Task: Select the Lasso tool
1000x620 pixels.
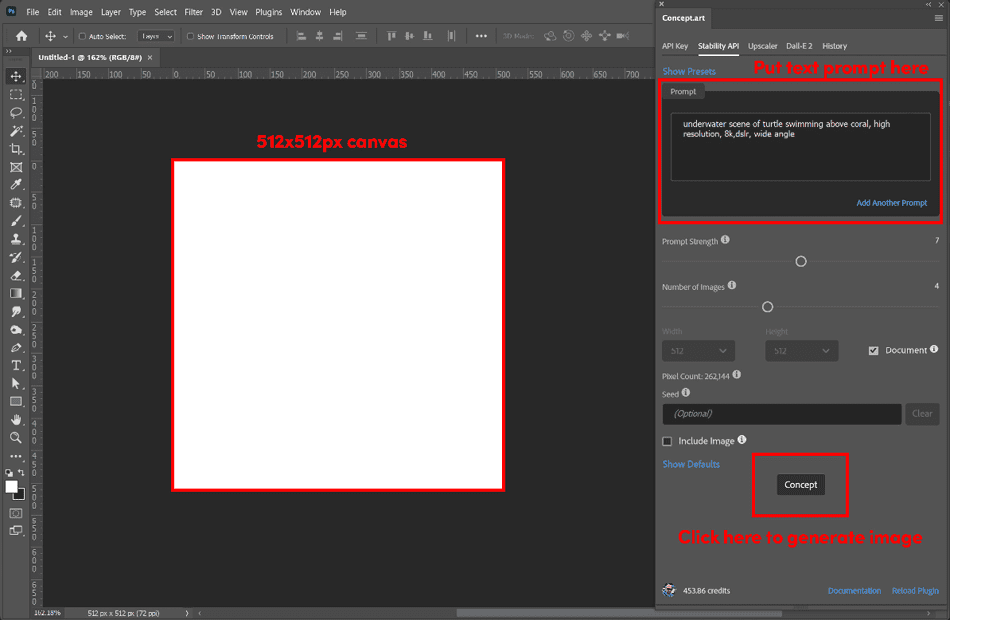Action: (x=16, y=113)
